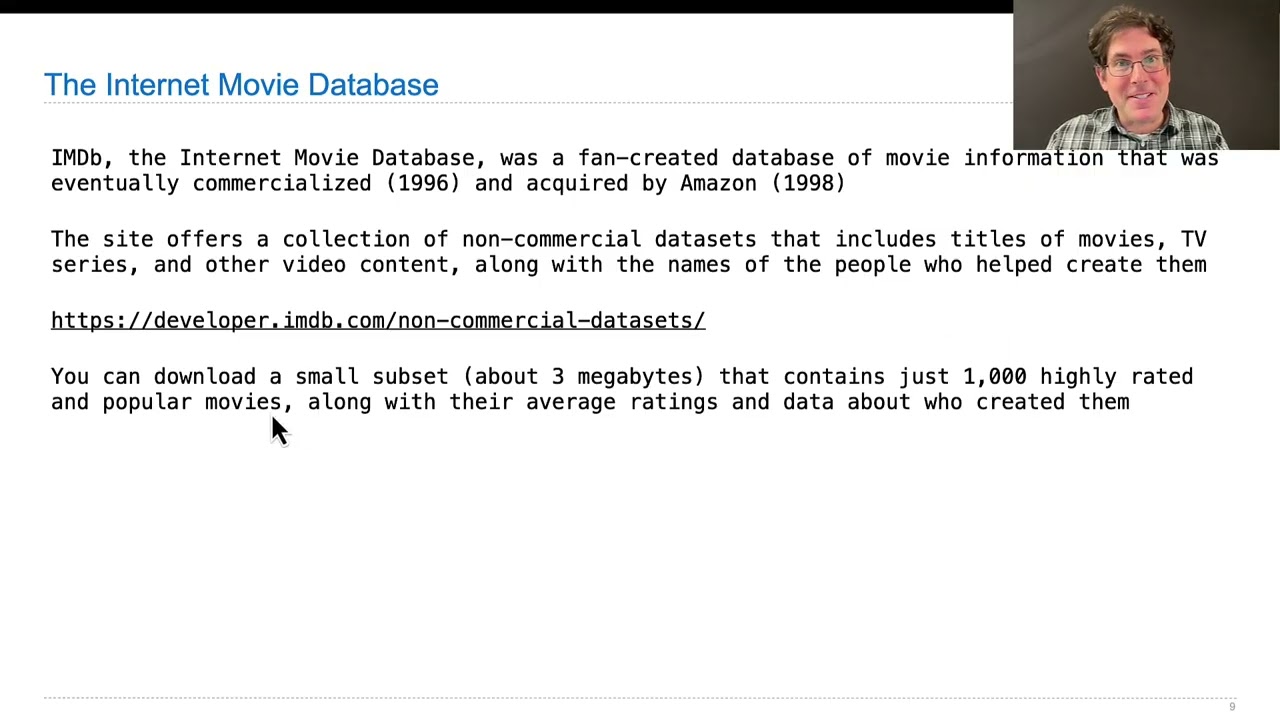Image resolution: width=1280 pixels, height=720 pixels.
Task: Click the presenter webcam video thumbnail
Action: point(1146,76)
